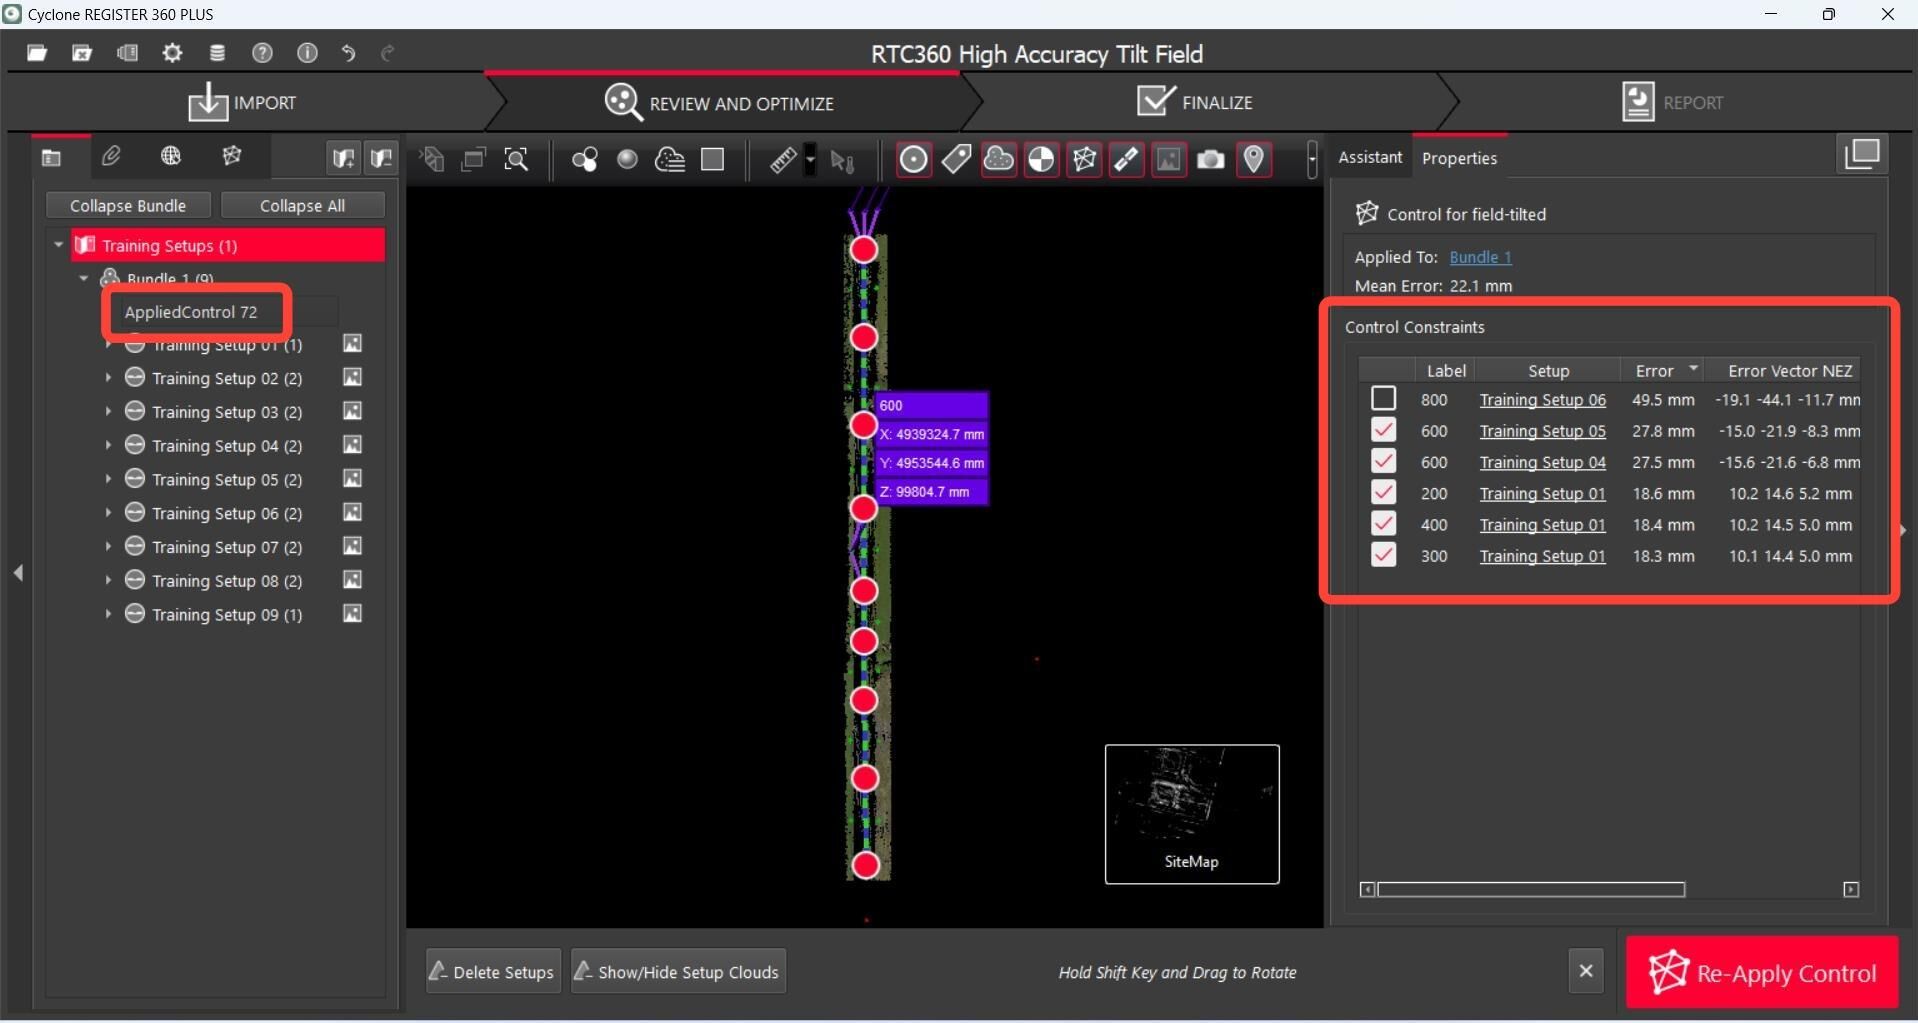Image resolution: width=1918 pixels, height=1023 pixels.
Task: Click the undo arrow icon
Action: tap(348, 53)
